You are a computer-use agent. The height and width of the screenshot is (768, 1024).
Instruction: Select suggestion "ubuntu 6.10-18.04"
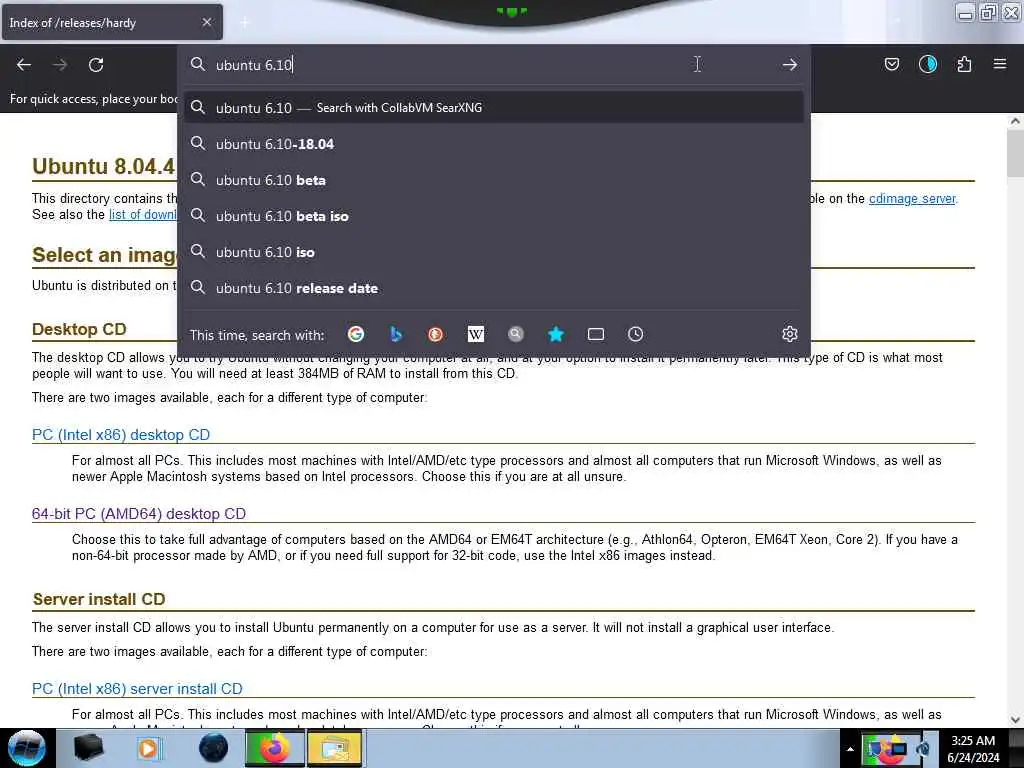click(x=494, y=144)
